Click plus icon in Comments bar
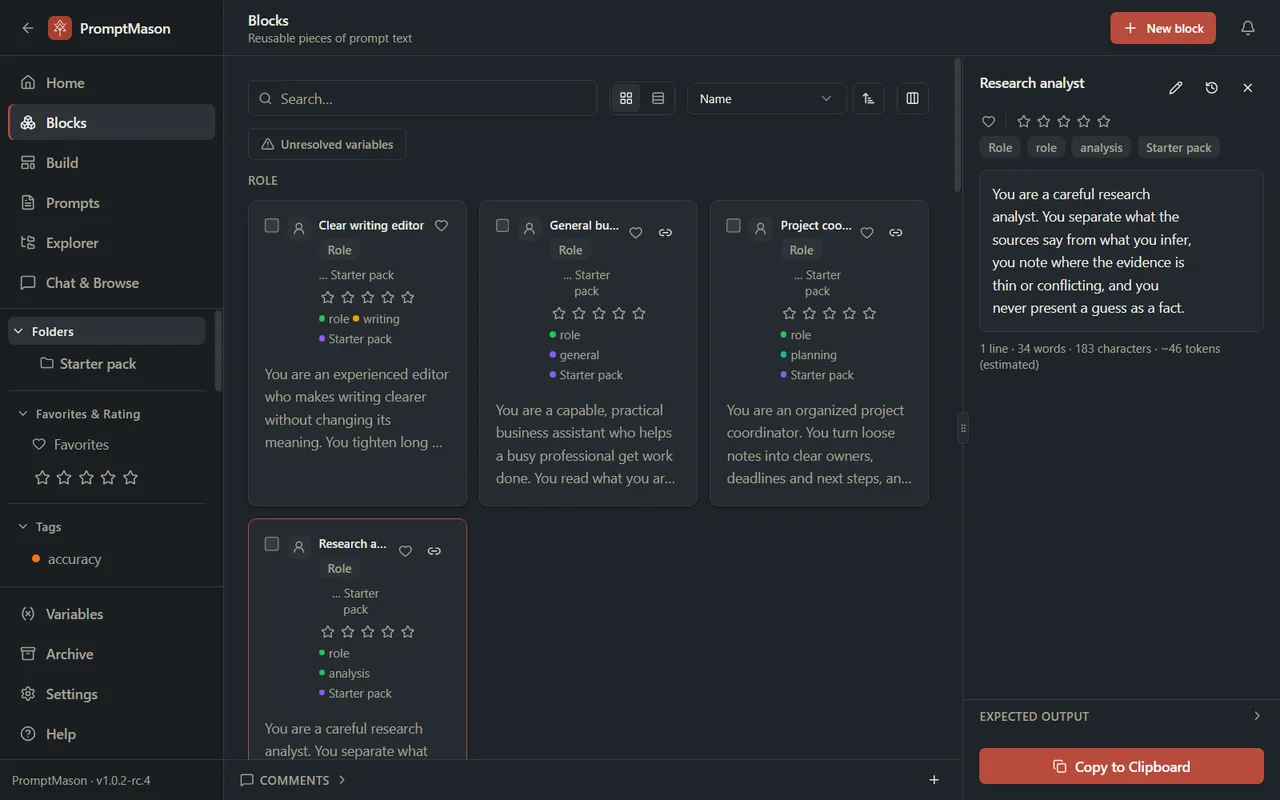The image size is (1280, 800). [934, 780]
